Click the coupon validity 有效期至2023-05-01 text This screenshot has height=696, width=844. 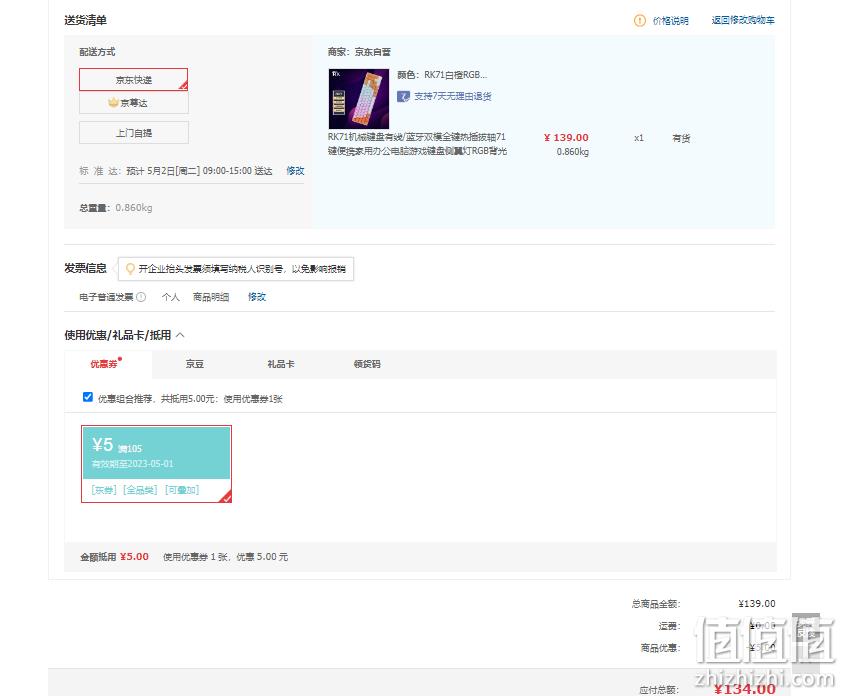(132, 463)
